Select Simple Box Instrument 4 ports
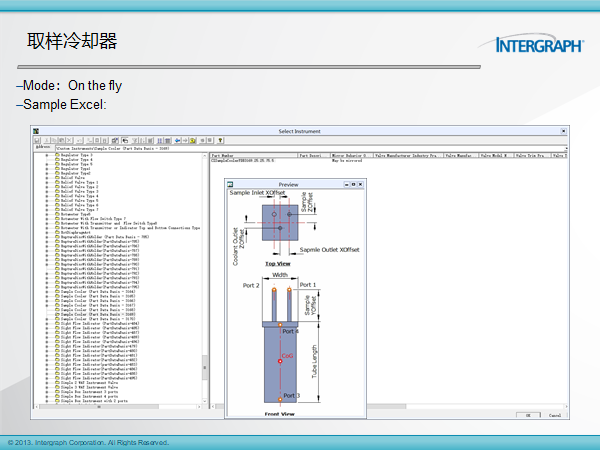The width and height of the screenshot is (600, 450). tap(90, 396)
